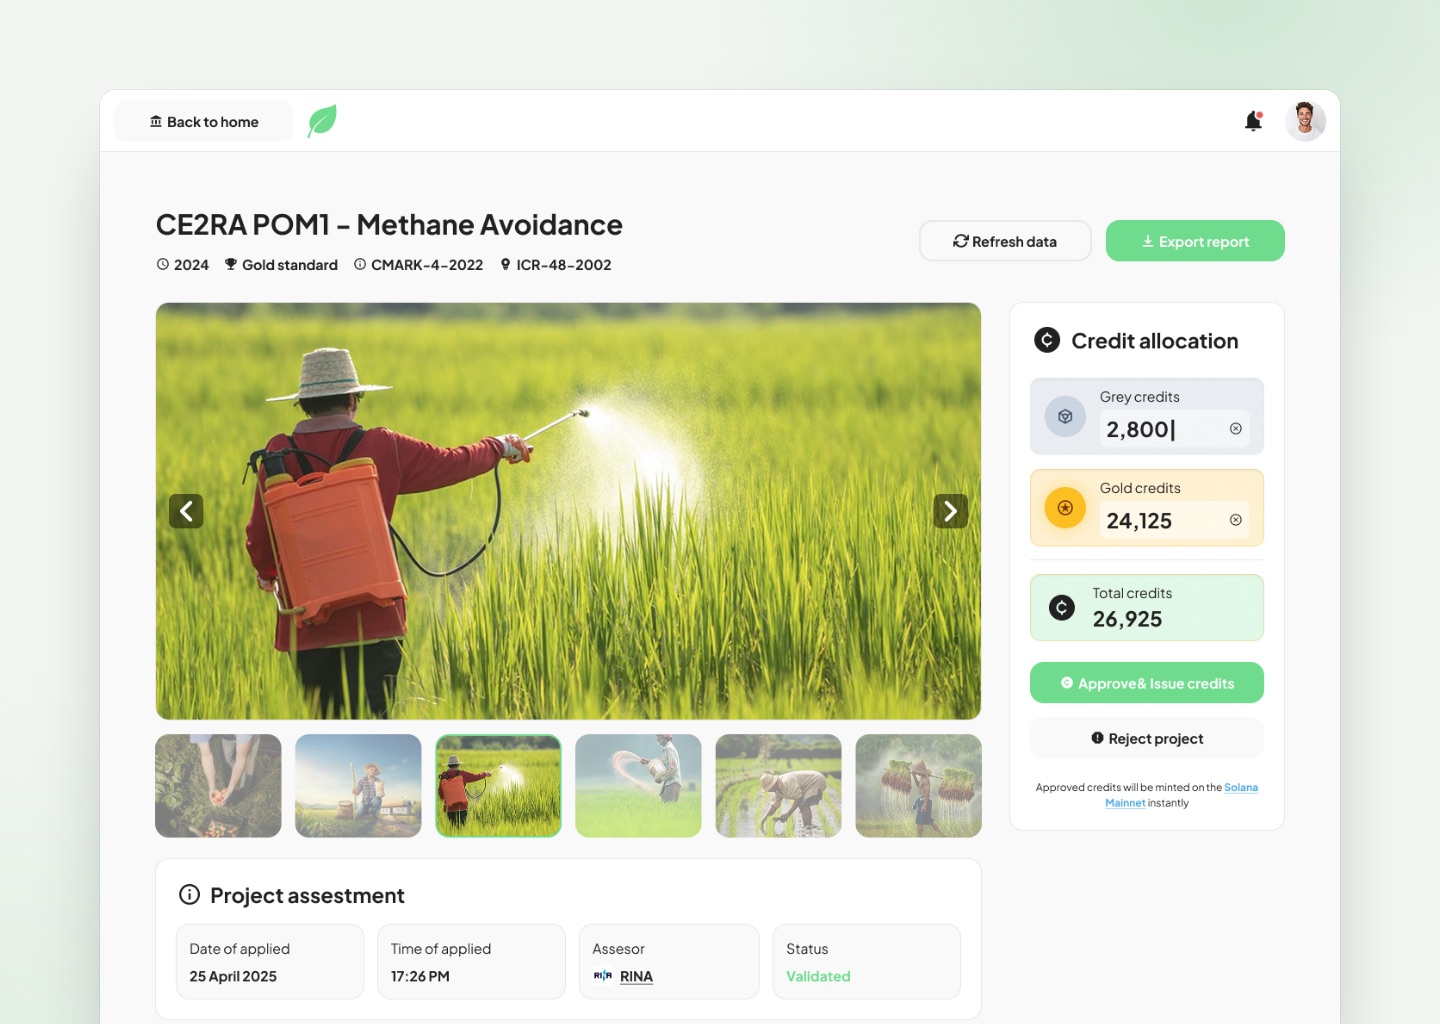
Task: Click the Back to home button
Action: coord(204,121)
